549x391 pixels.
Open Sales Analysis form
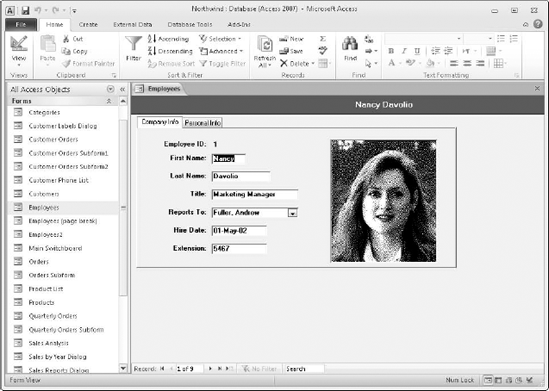pos(48,343)
